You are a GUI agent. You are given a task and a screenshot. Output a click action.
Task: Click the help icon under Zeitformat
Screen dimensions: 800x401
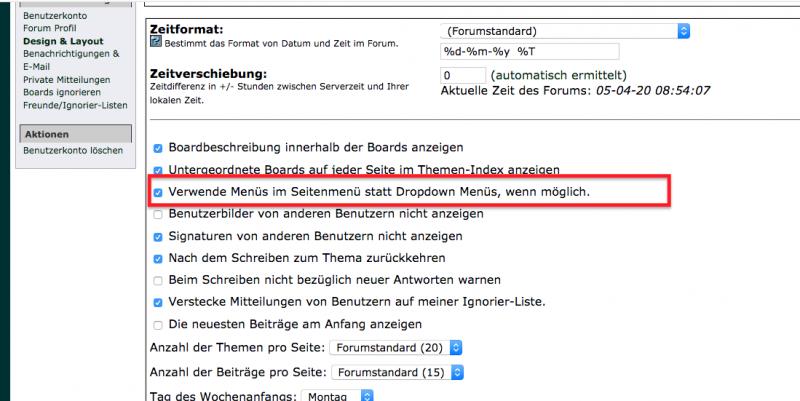156,44
